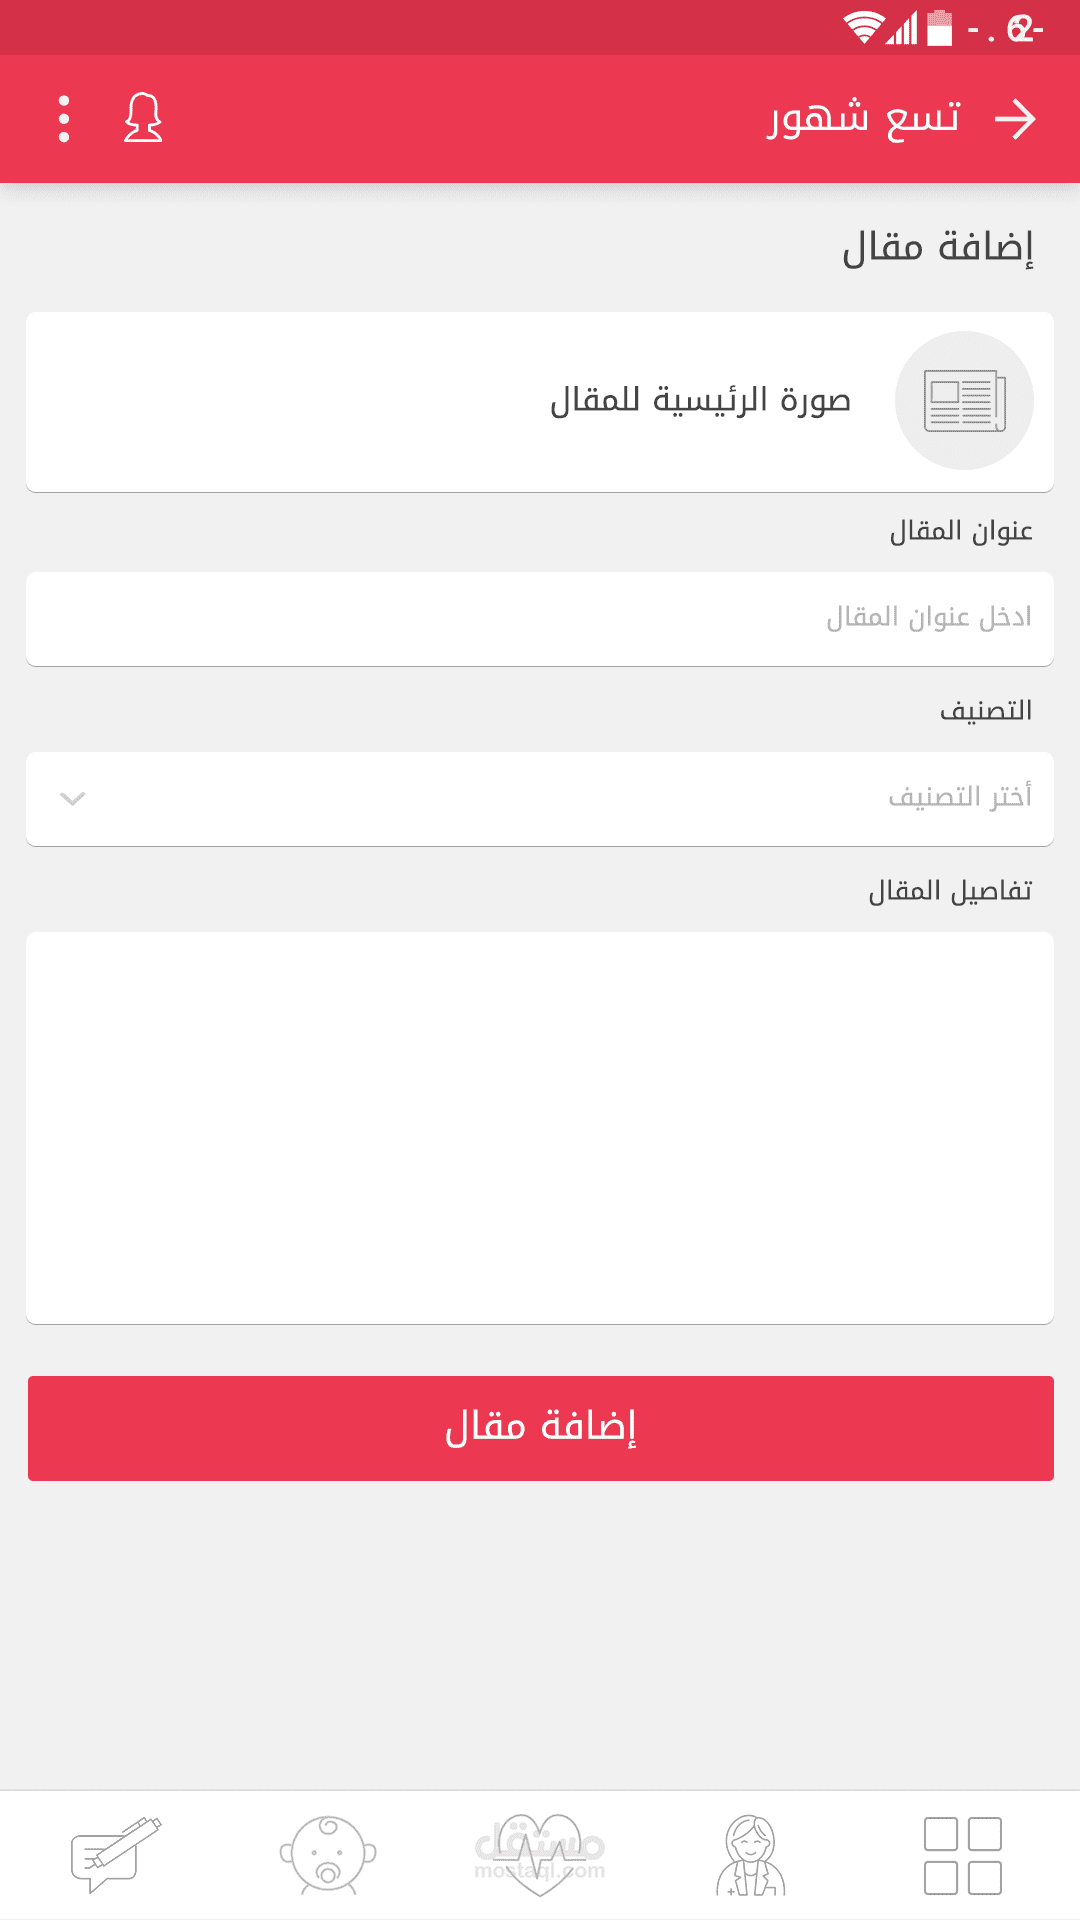Image resolution: width=1080 pixels, height=1920 pixels.
Task: Open the doctor tab in bottom navigation
Action: (x=751, y=1855)
